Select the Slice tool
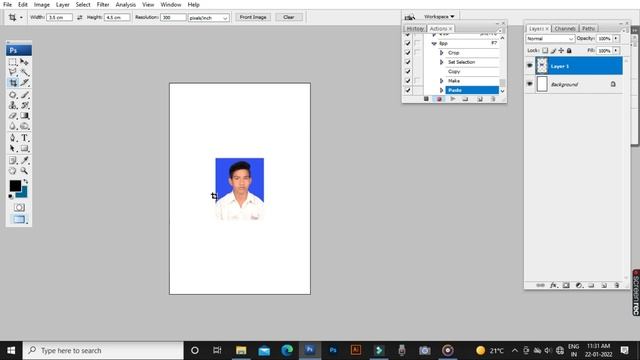Viewport: 640px width, 360px height. point(24,82)
